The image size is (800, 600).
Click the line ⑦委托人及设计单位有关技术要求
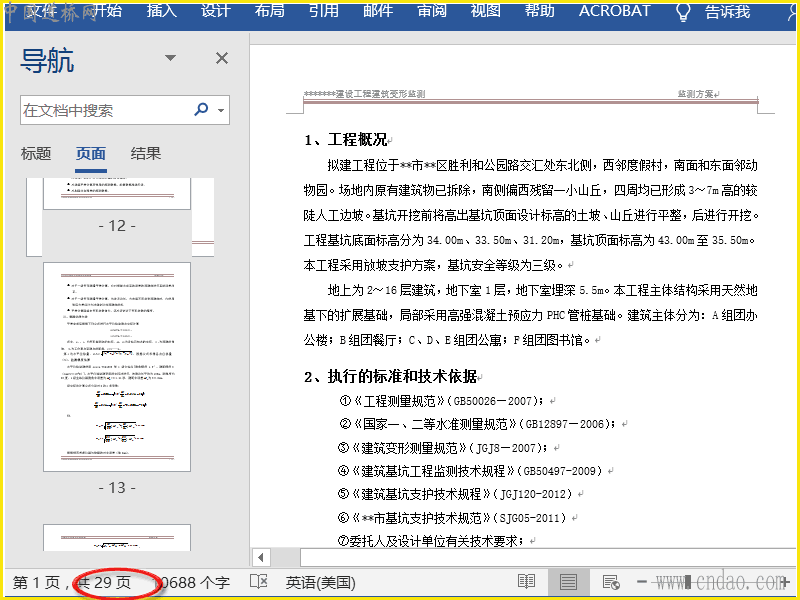(431, 540)
